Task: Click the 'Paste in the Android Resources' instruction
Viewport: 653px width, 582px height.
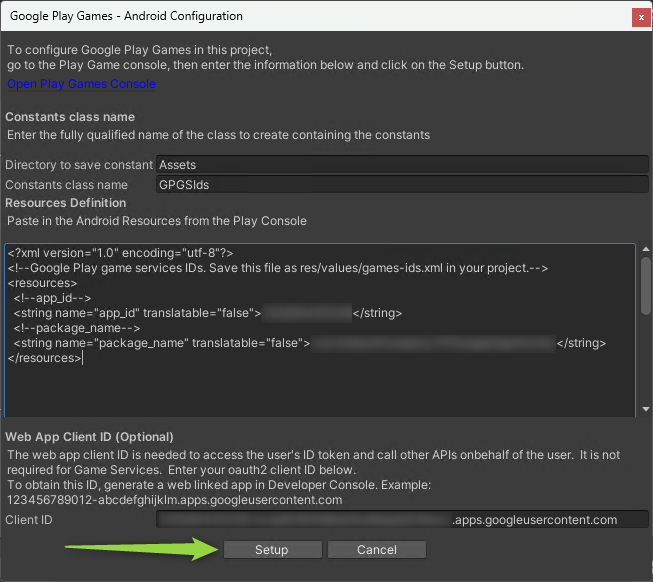Action: tap(157, 221)
